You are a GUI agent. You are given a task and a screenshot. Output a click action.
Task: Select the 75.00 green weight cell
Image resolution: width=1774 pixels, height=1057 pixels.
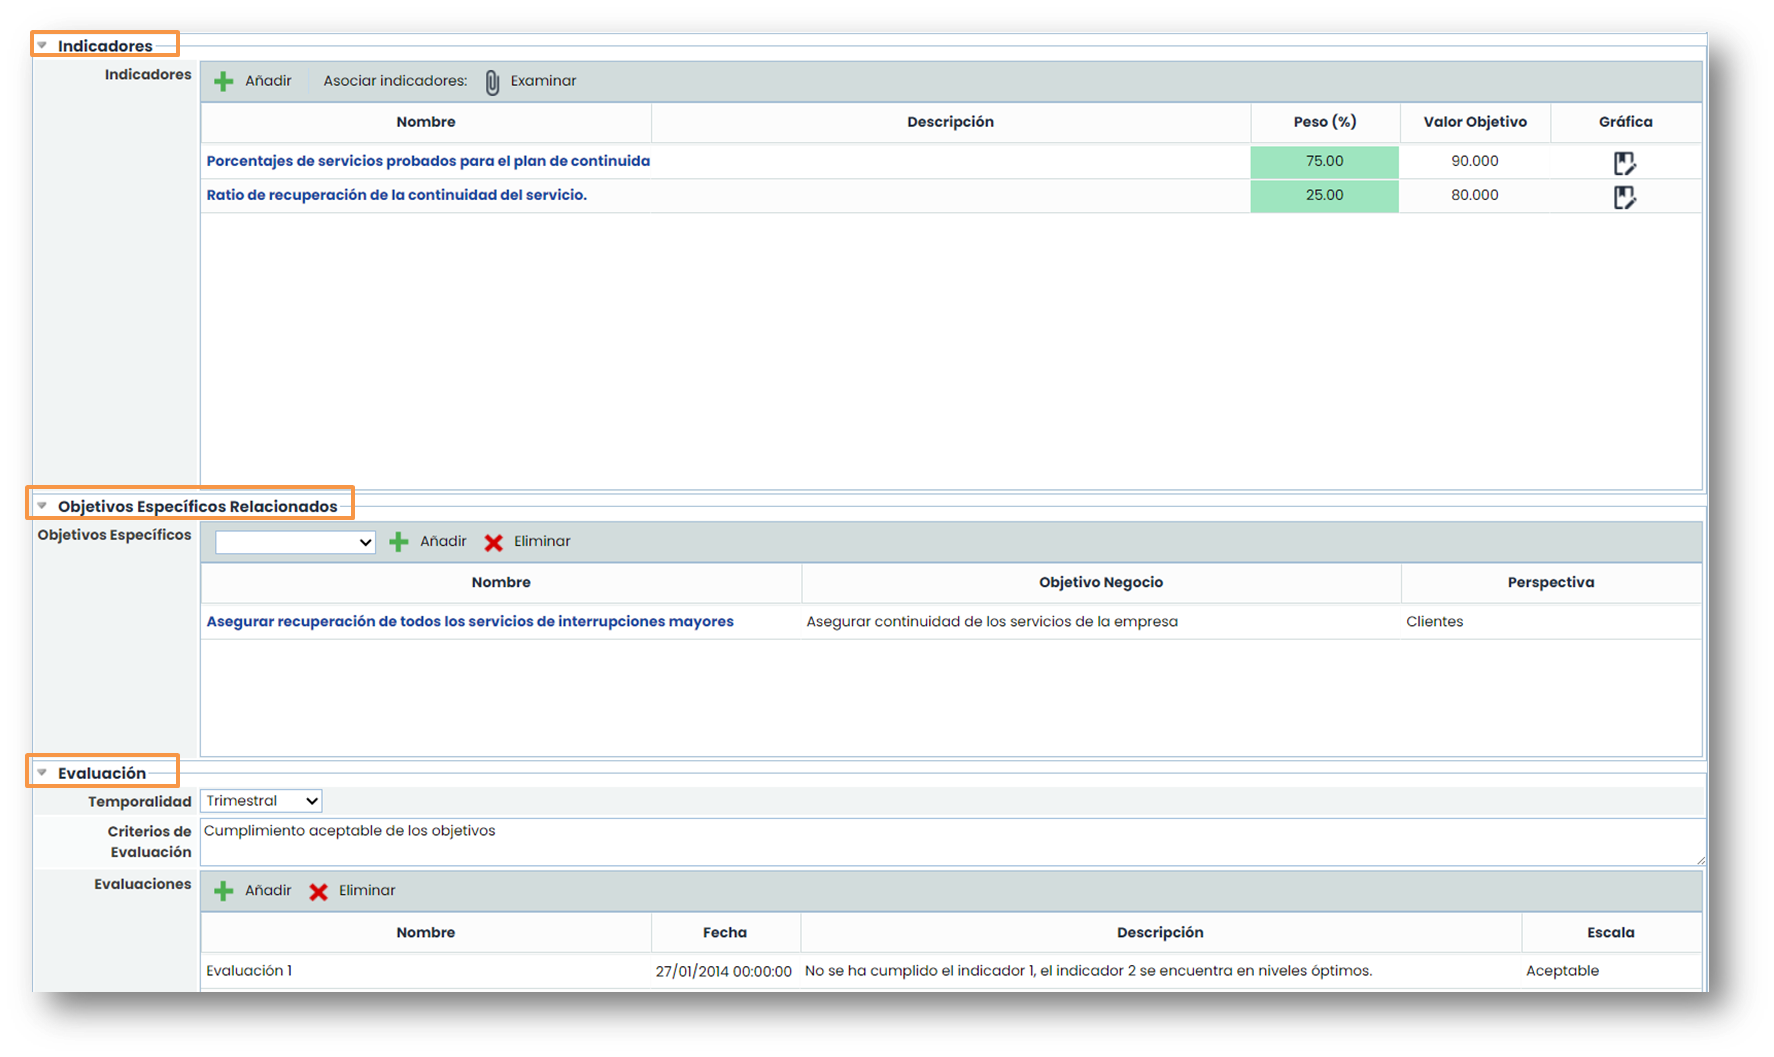tap(1324, 161)
